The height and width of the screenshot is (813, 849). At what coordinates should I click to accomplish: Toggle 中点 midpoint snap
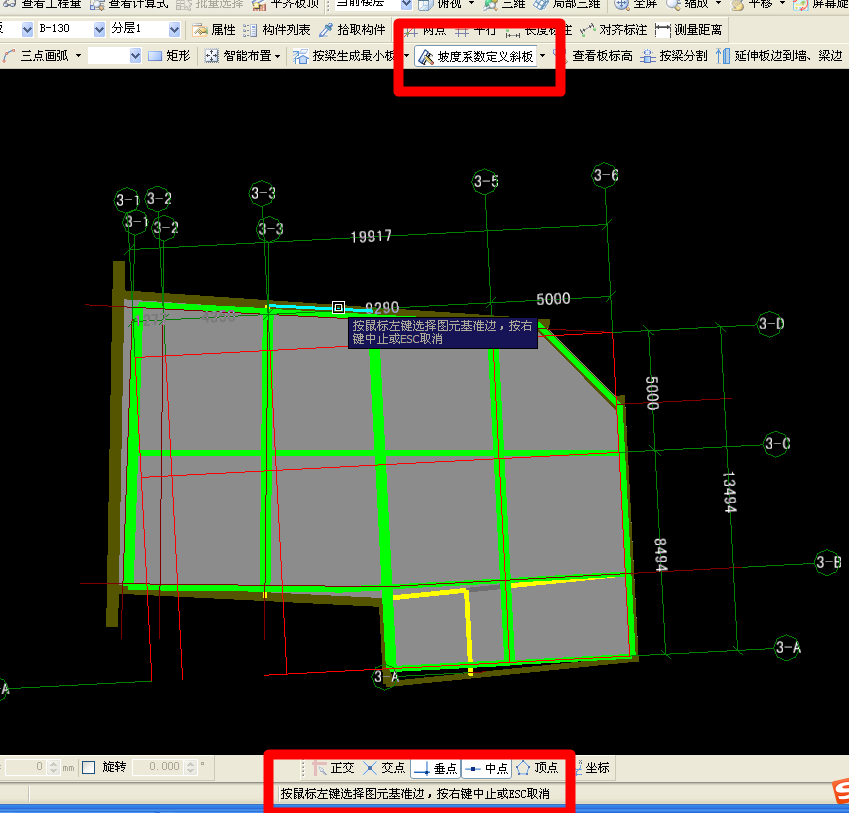[x=487, y=768]
